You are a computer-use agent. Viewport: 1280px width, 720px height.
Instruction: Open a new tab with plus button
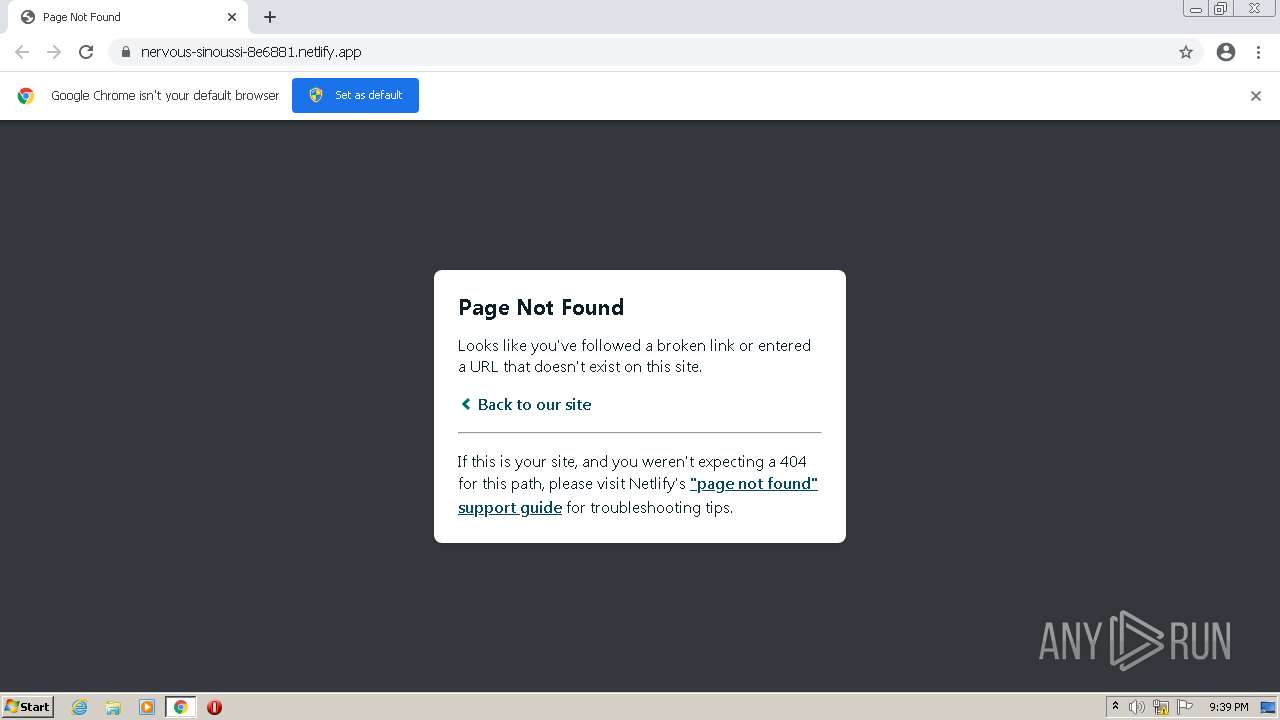tap(270, 17)
